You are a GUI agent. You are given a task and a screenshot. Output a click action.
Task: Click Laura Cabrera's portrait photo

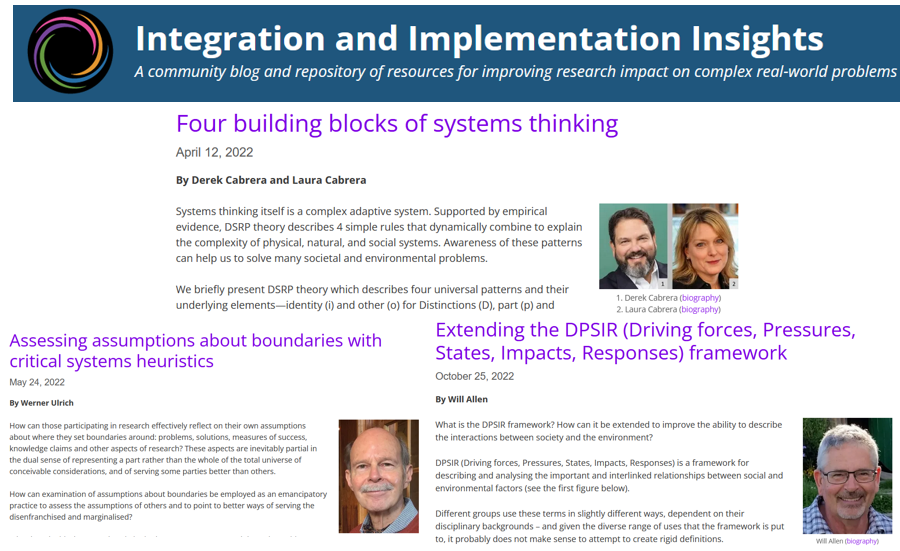tap(705, 246)
